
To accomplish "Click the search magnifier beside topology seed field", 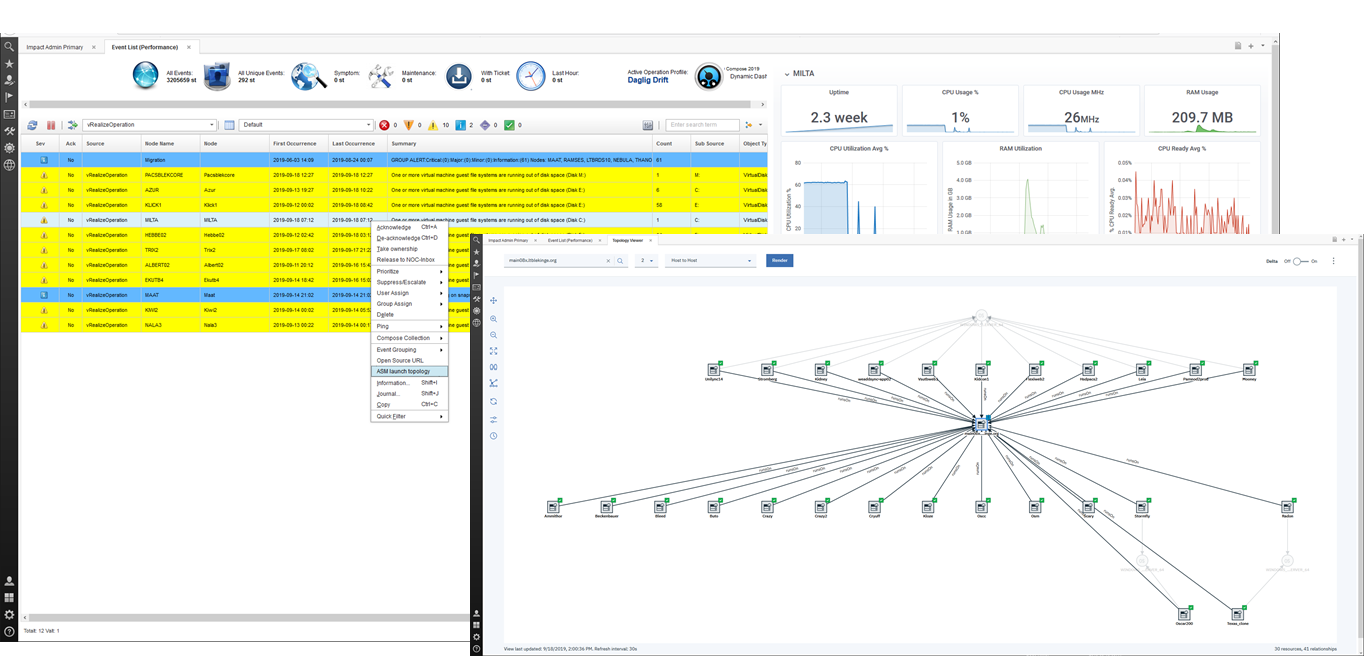I will 621,261.
